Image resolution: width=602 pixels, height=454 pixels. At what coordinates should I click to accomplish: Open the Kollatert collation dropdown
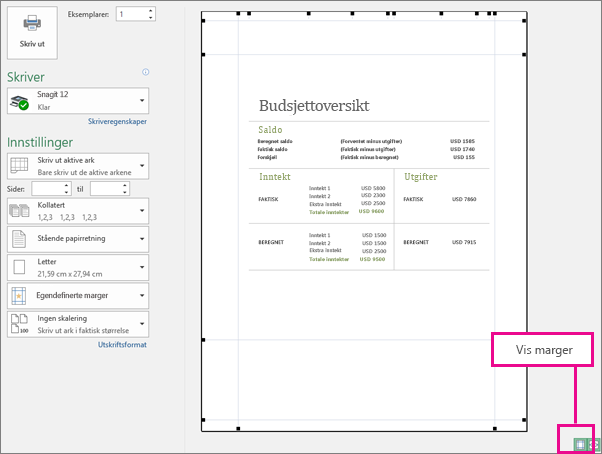click(78, 211)
